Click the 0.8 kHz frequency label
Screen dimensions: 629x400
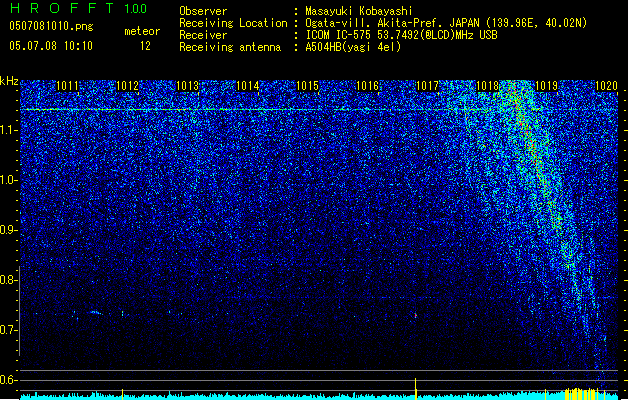point(9,280)
